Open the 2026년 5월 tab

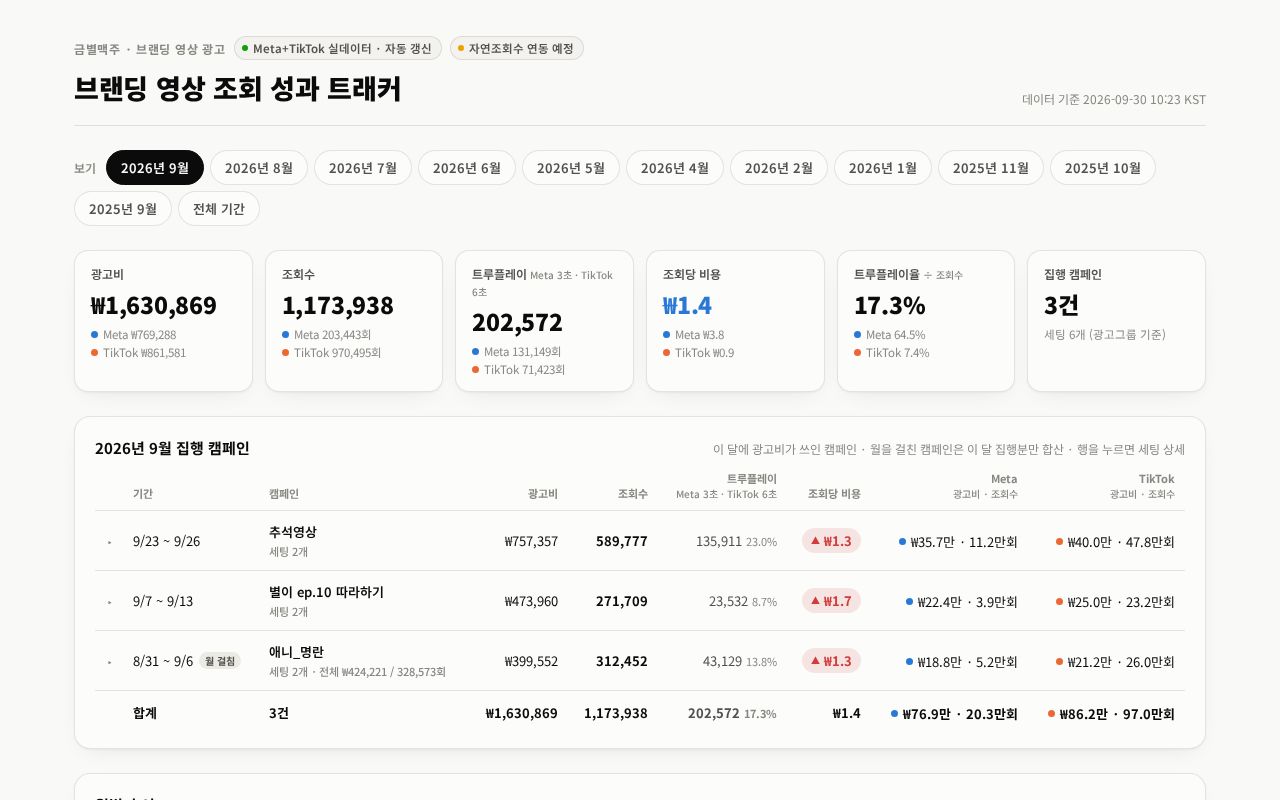[571, 168]
